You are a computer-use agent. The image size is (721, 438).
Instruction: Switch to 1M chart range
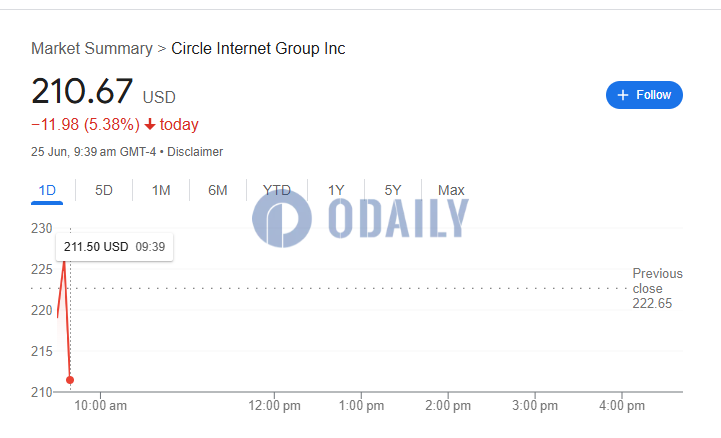coord(161,190)
